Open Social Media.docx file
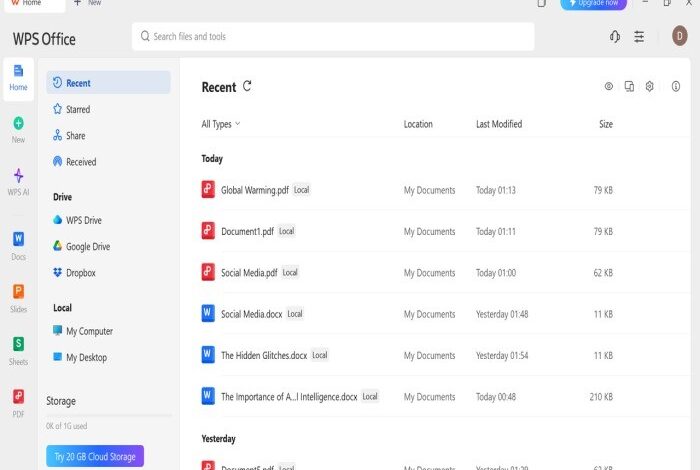 coord(251,314)
